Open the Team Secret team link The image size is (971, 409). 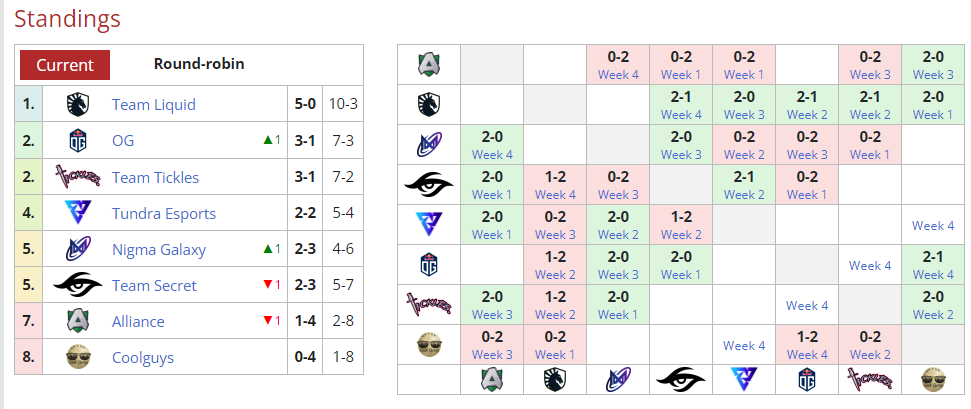click(x=154, y=285)
